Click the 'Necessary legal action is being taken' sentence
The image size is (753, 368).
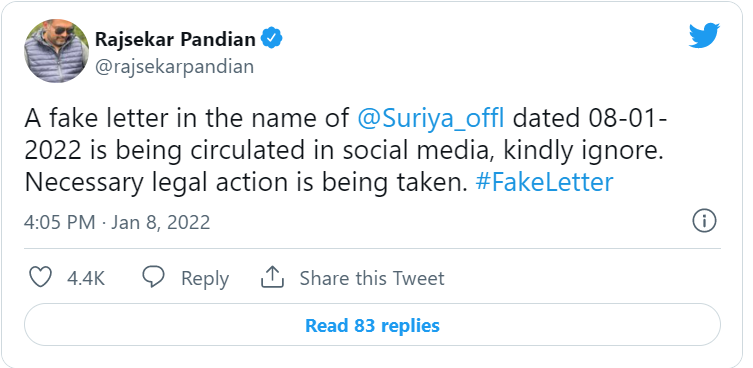(246, 183)
